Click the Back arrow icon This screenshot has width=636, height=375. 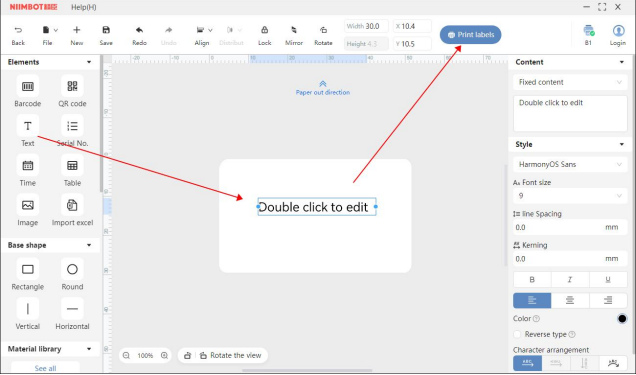(18, 30)
